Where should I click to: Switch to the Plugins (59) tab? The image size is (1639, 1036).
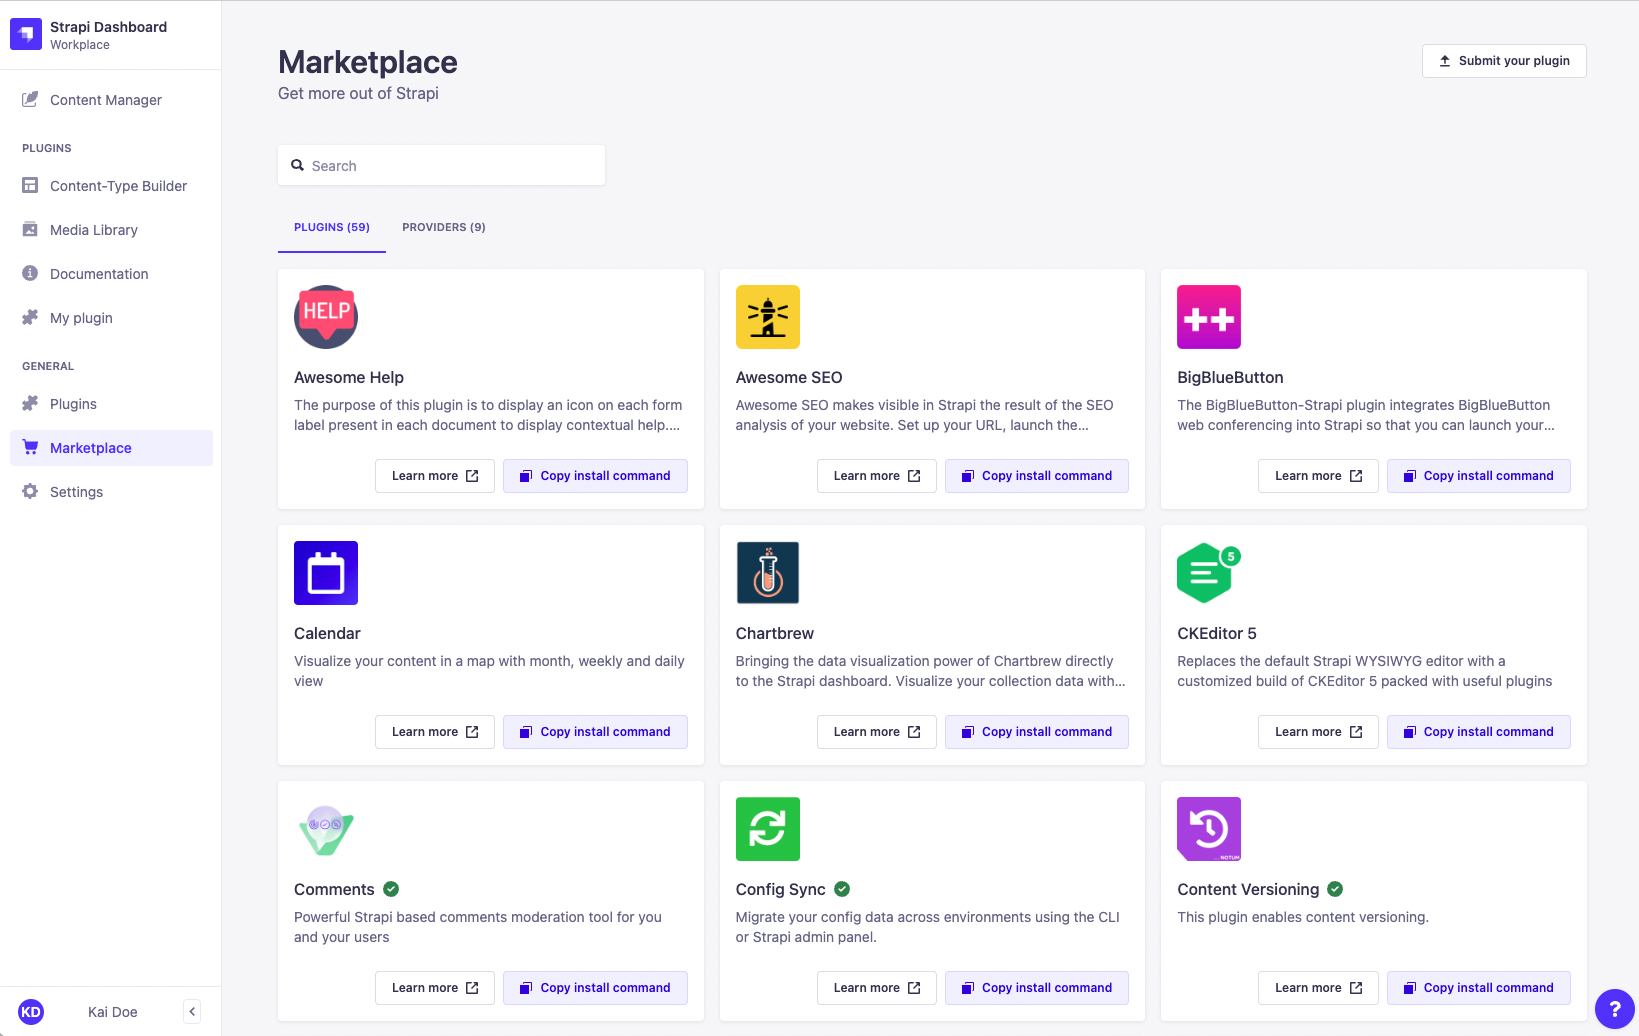pyautogui.click(x=332, y=227)
